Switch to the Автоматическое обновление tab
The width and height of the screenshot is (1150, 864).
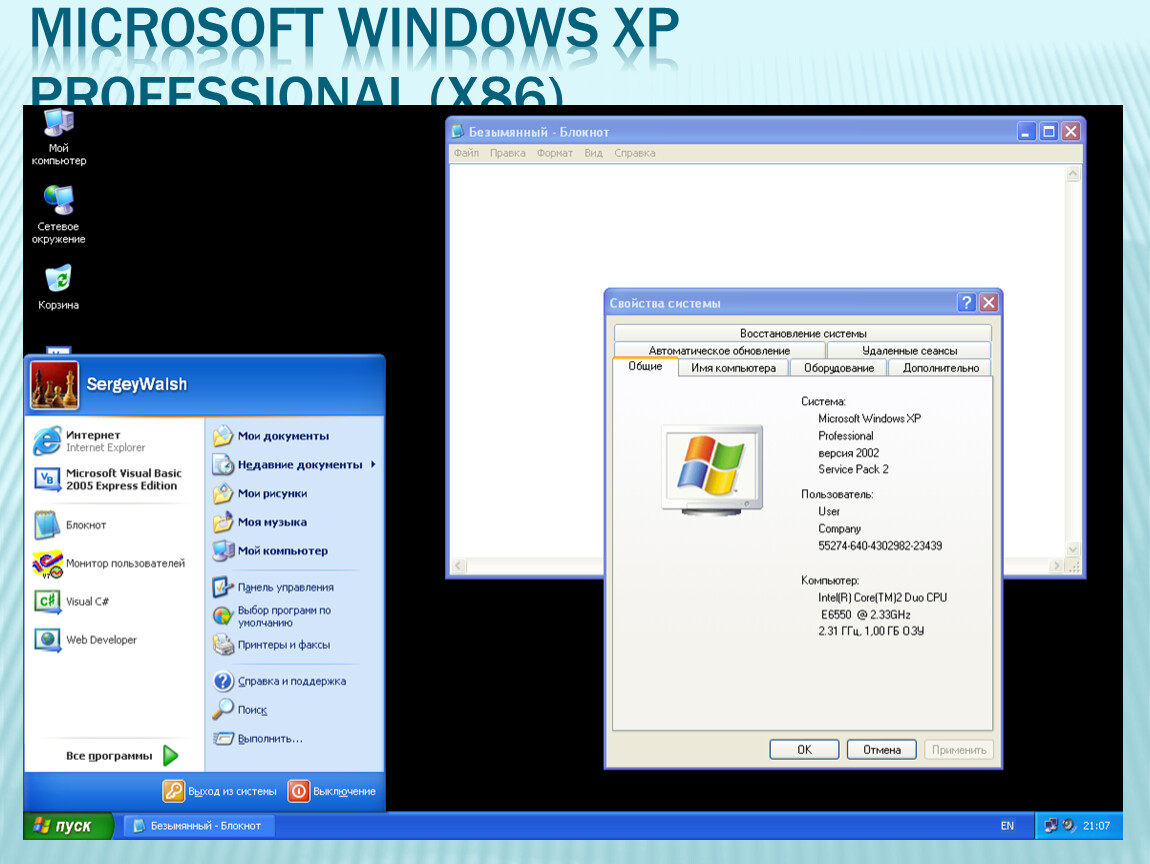point(719,351)
